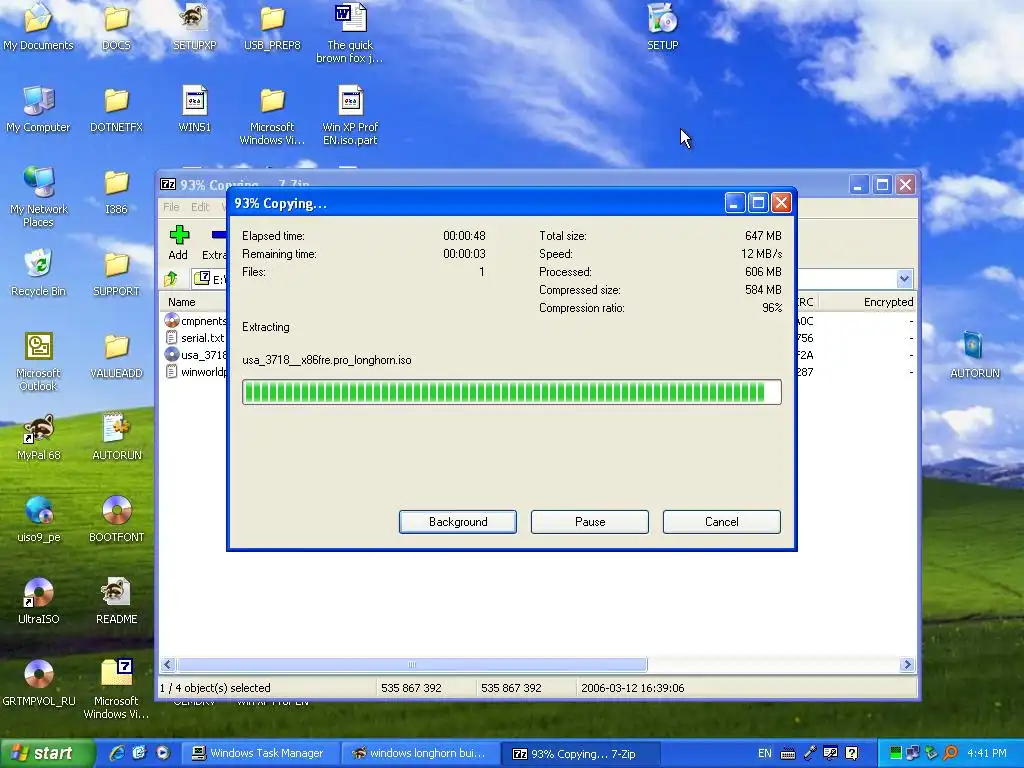Viewport: 1024px width, 768px height.
Task: Open My Computer icon
Action: click(38, 108)
